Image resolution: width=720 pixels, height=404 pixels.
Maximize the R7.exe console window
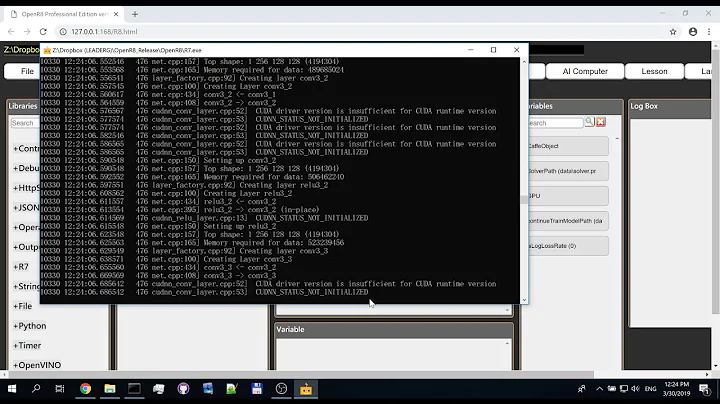point(493,50)
